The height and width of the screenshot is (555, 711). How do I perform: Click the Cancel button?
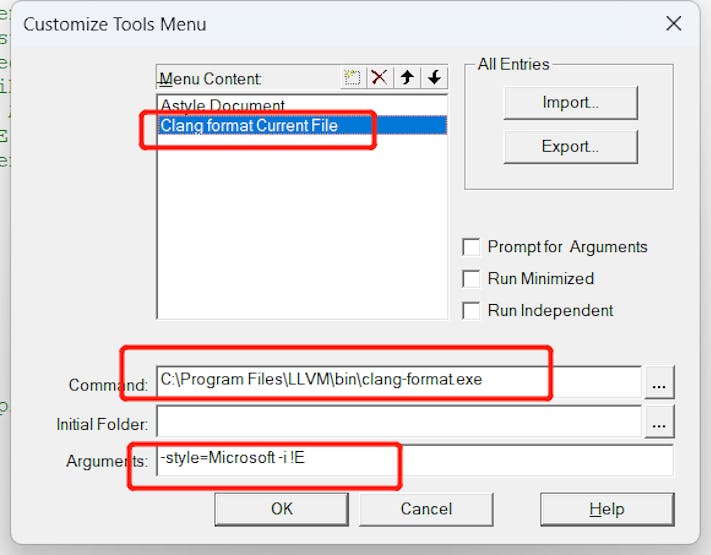426,509
